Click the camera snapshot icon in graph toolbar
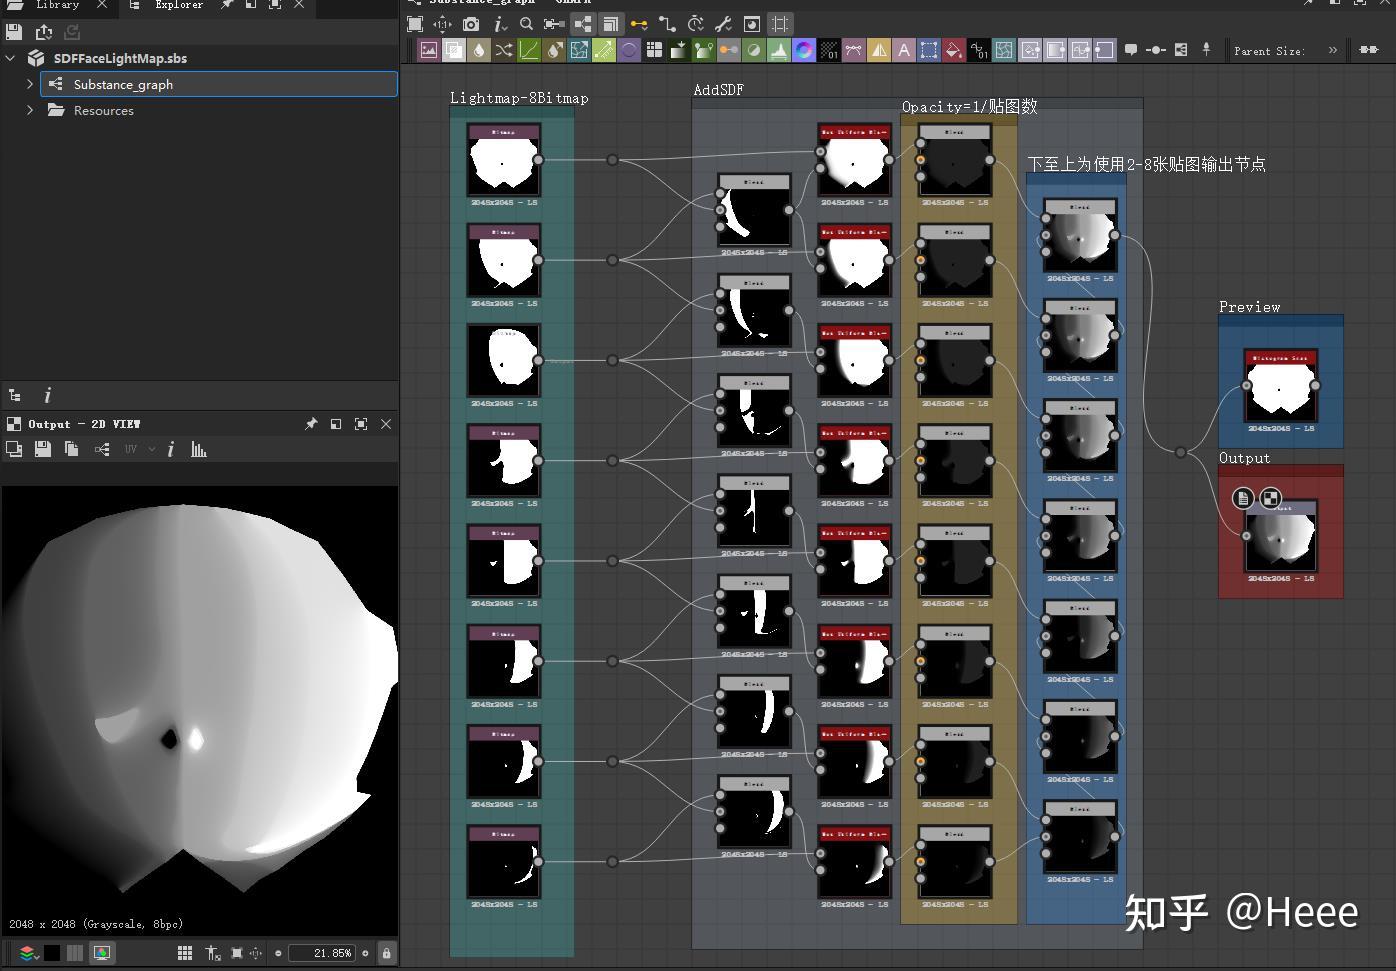The height and width of the screenshot is (971, 1396). point(470,24)
